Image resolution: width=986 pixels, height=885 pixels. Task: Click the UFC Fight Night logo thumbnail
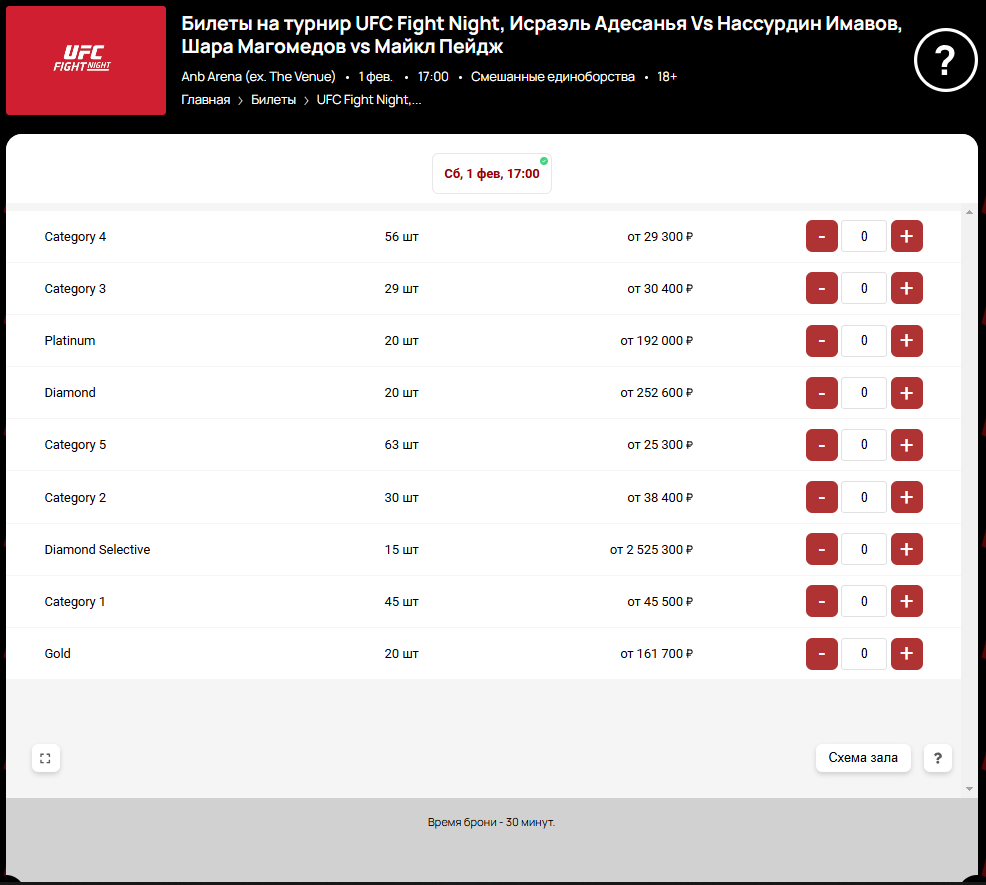86,60
